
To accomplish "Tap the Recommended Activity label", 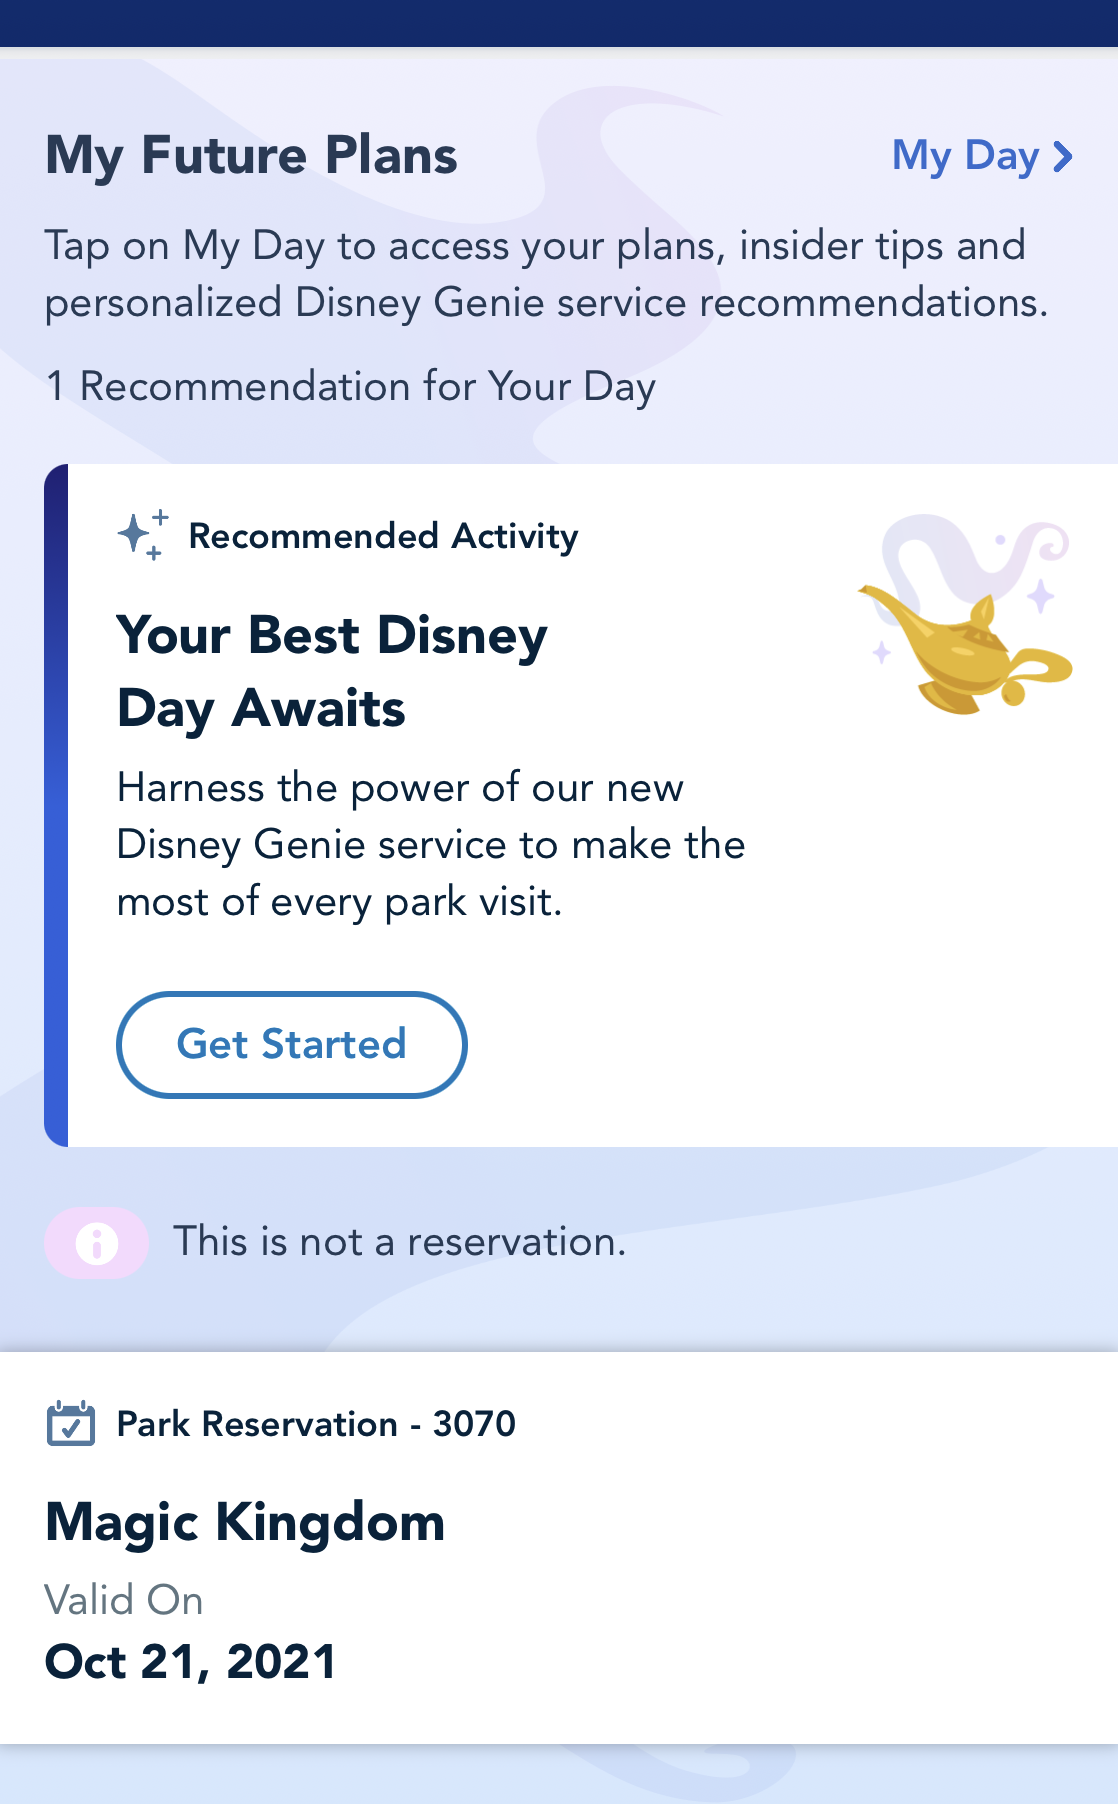I will pyautogui.click(x=383, y=536).
